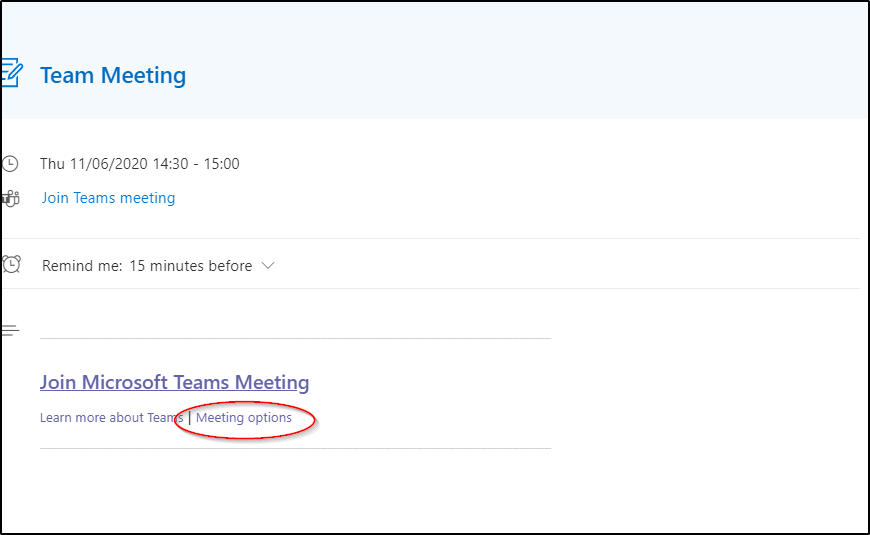Click the edit event icon beside Team Meeting
This screenshot has height=535, width=870.
[12, 73]
